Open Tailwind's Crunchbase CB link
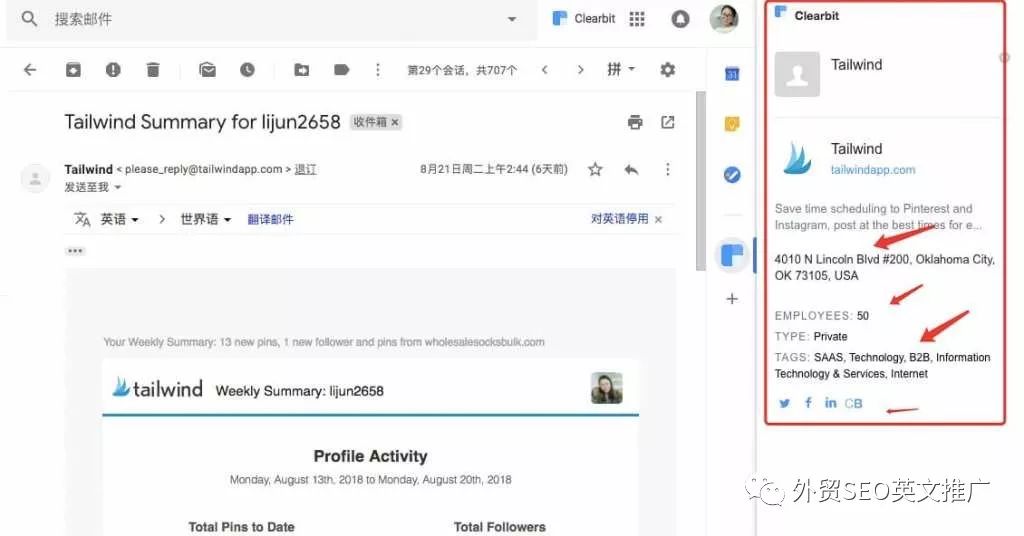The width and height of the screenshot is (1024, 536). (853, 403)
